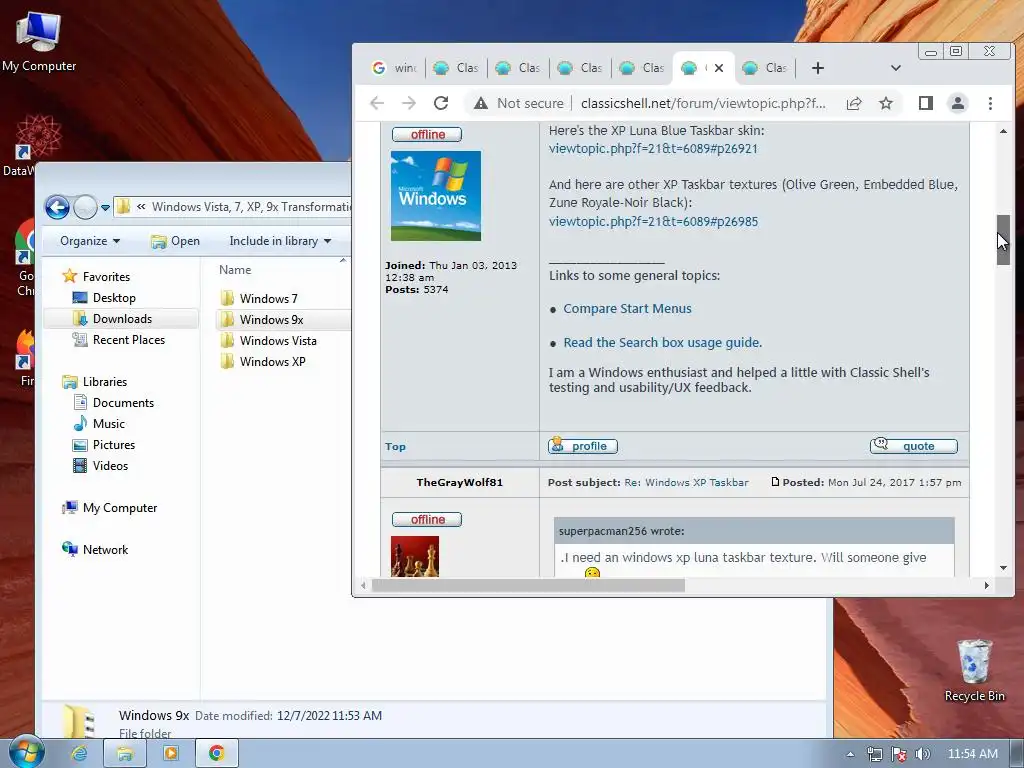
Task: Click the Re: Windows XP Taskbar subject link
Action: pos(686,483)
